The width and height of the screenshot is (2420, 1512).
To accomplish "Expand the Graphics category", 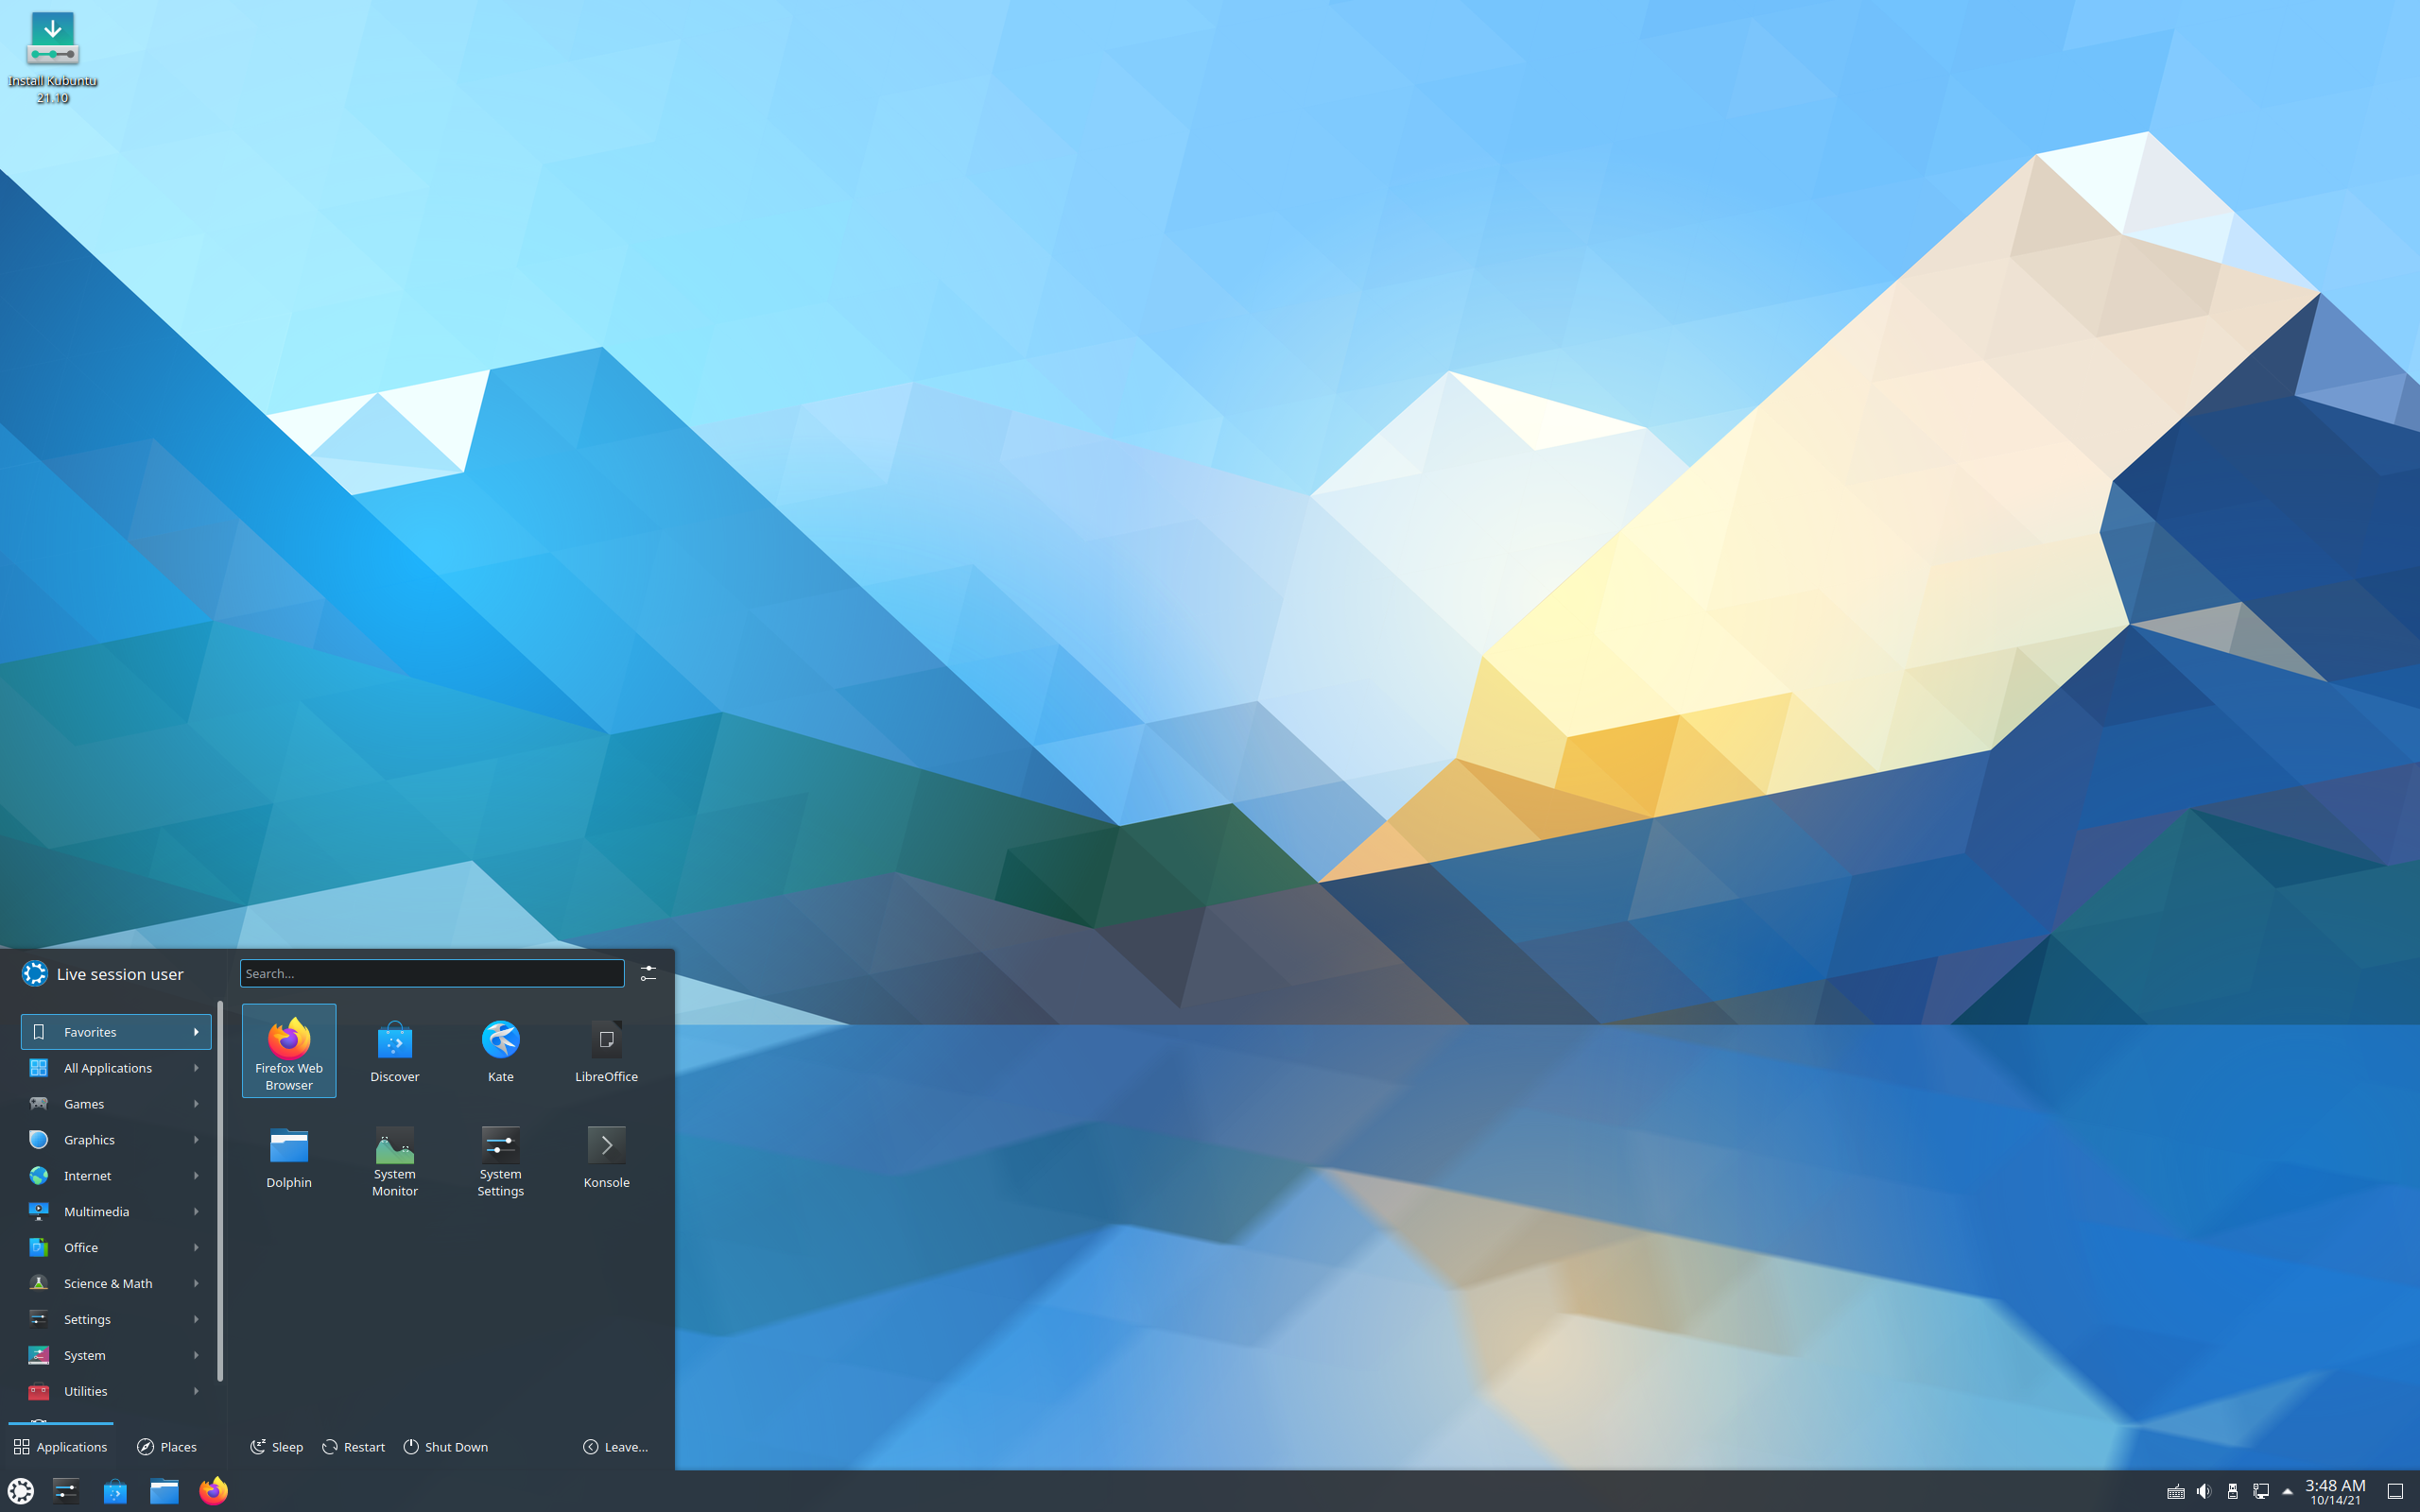I will click(116, 1140).
